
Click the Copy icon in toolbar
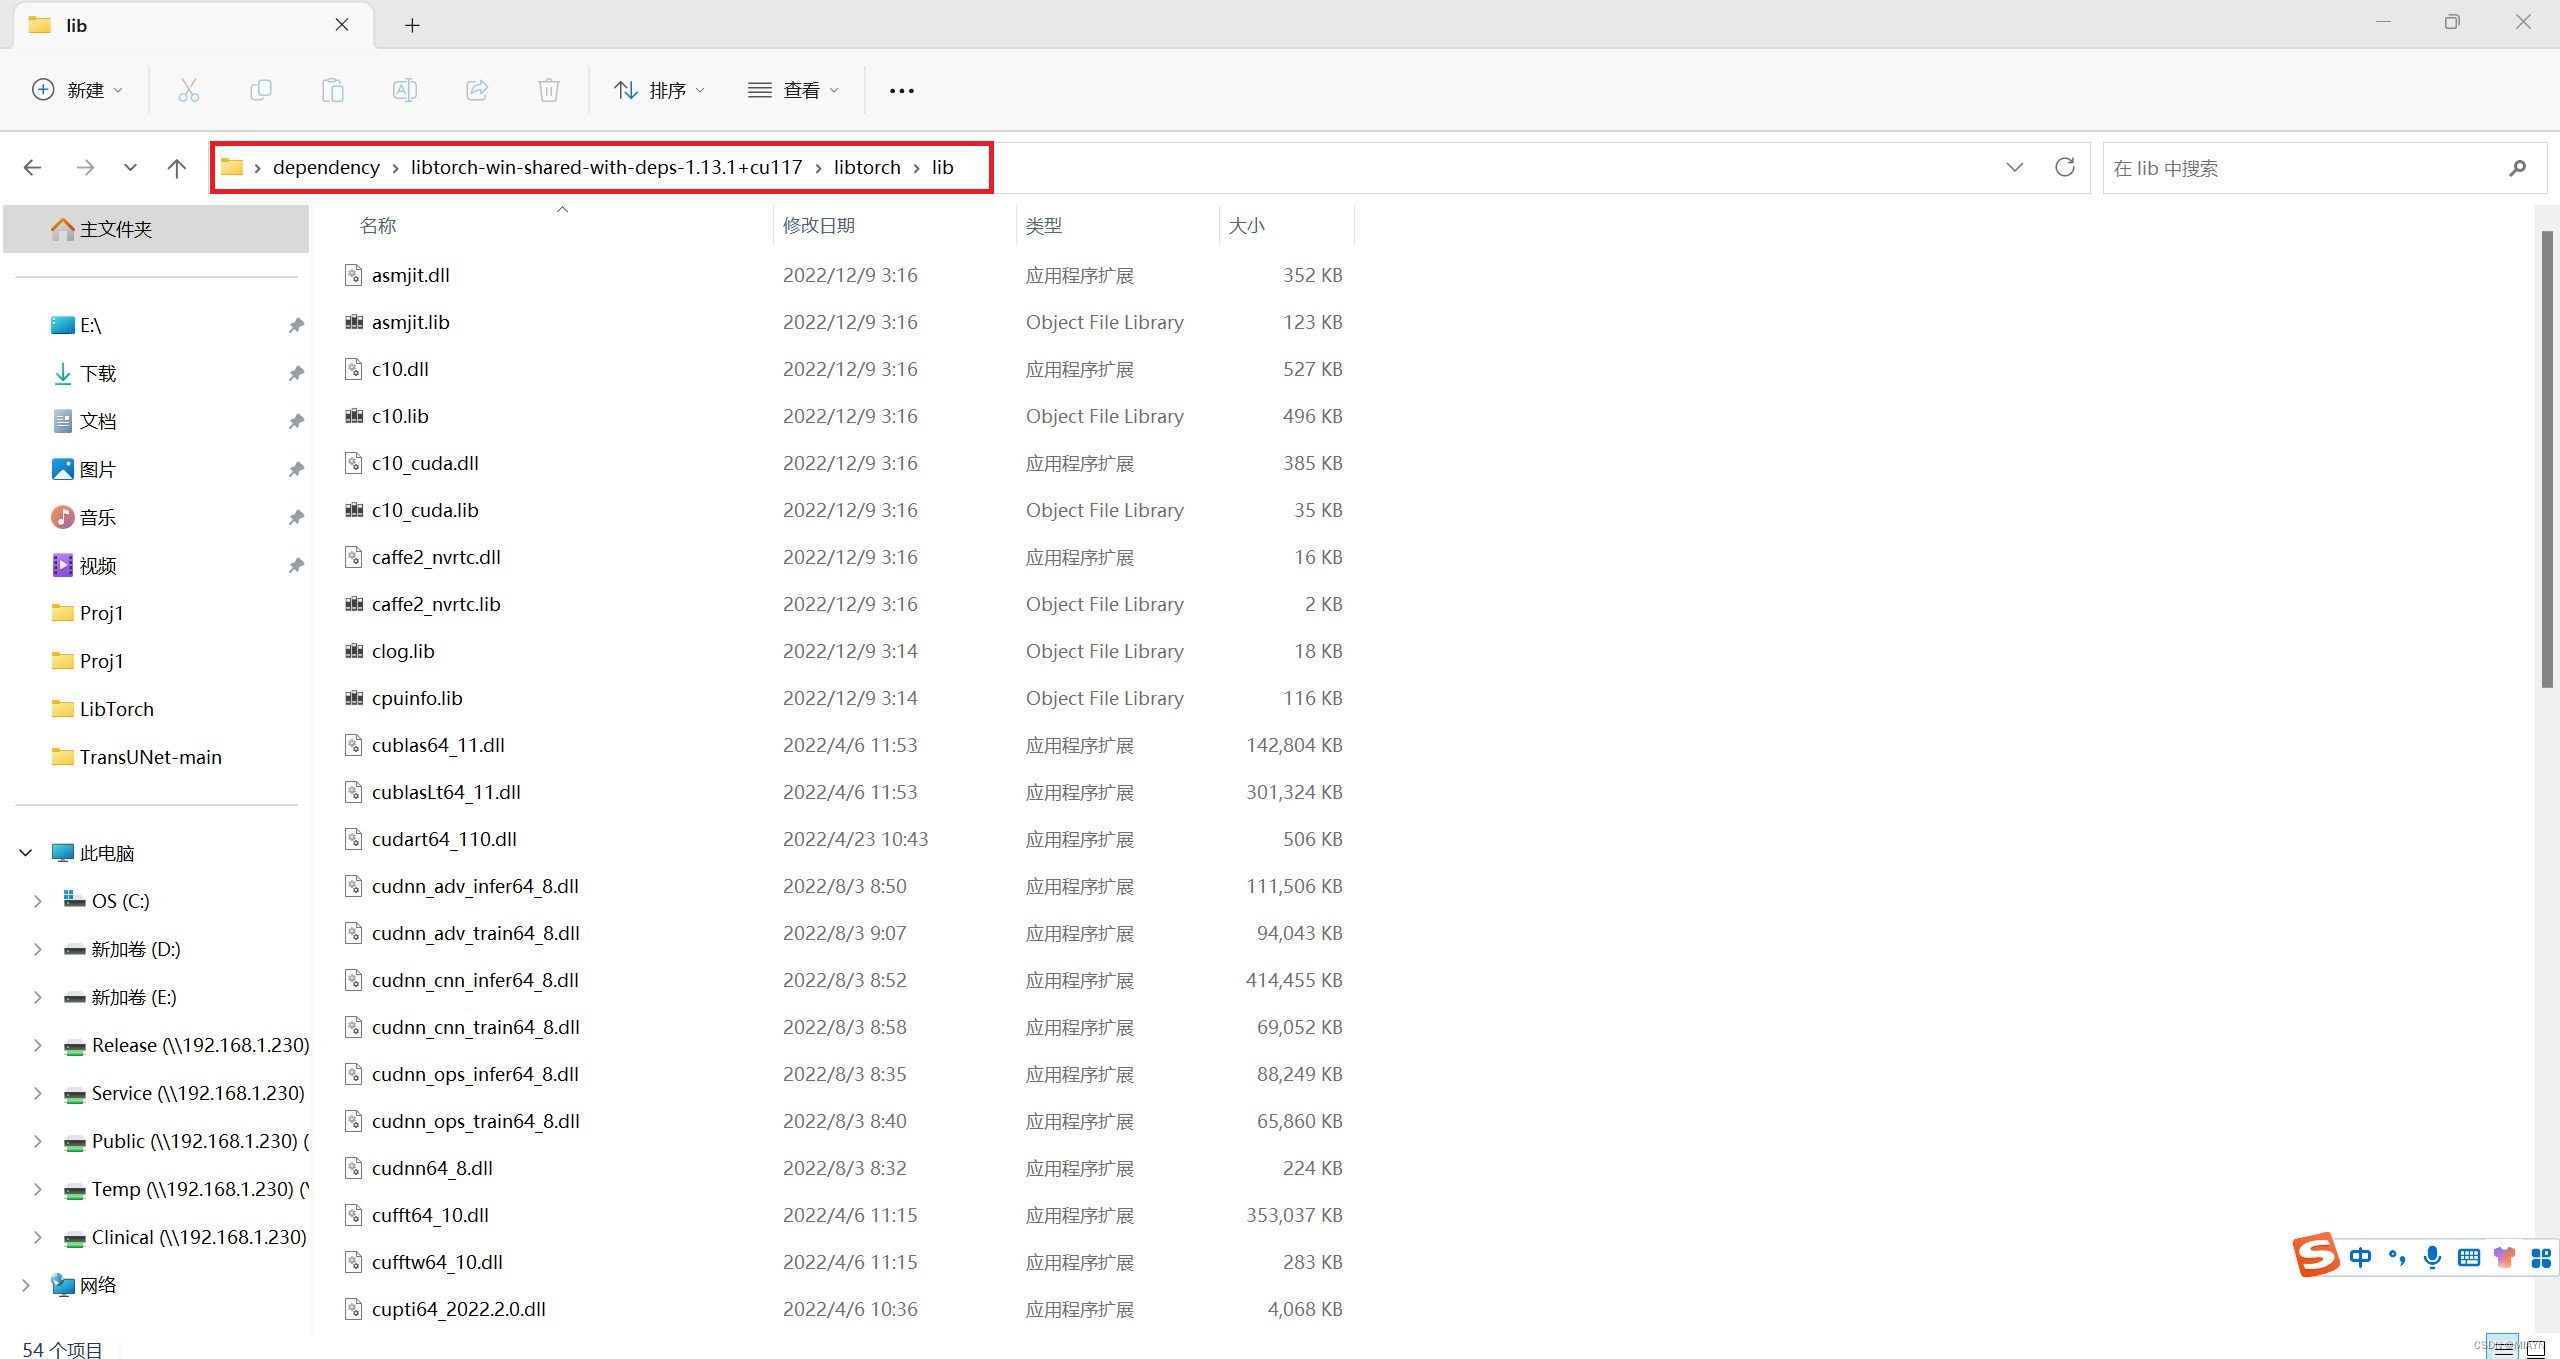pyautogui.click(x=260, y=90)
